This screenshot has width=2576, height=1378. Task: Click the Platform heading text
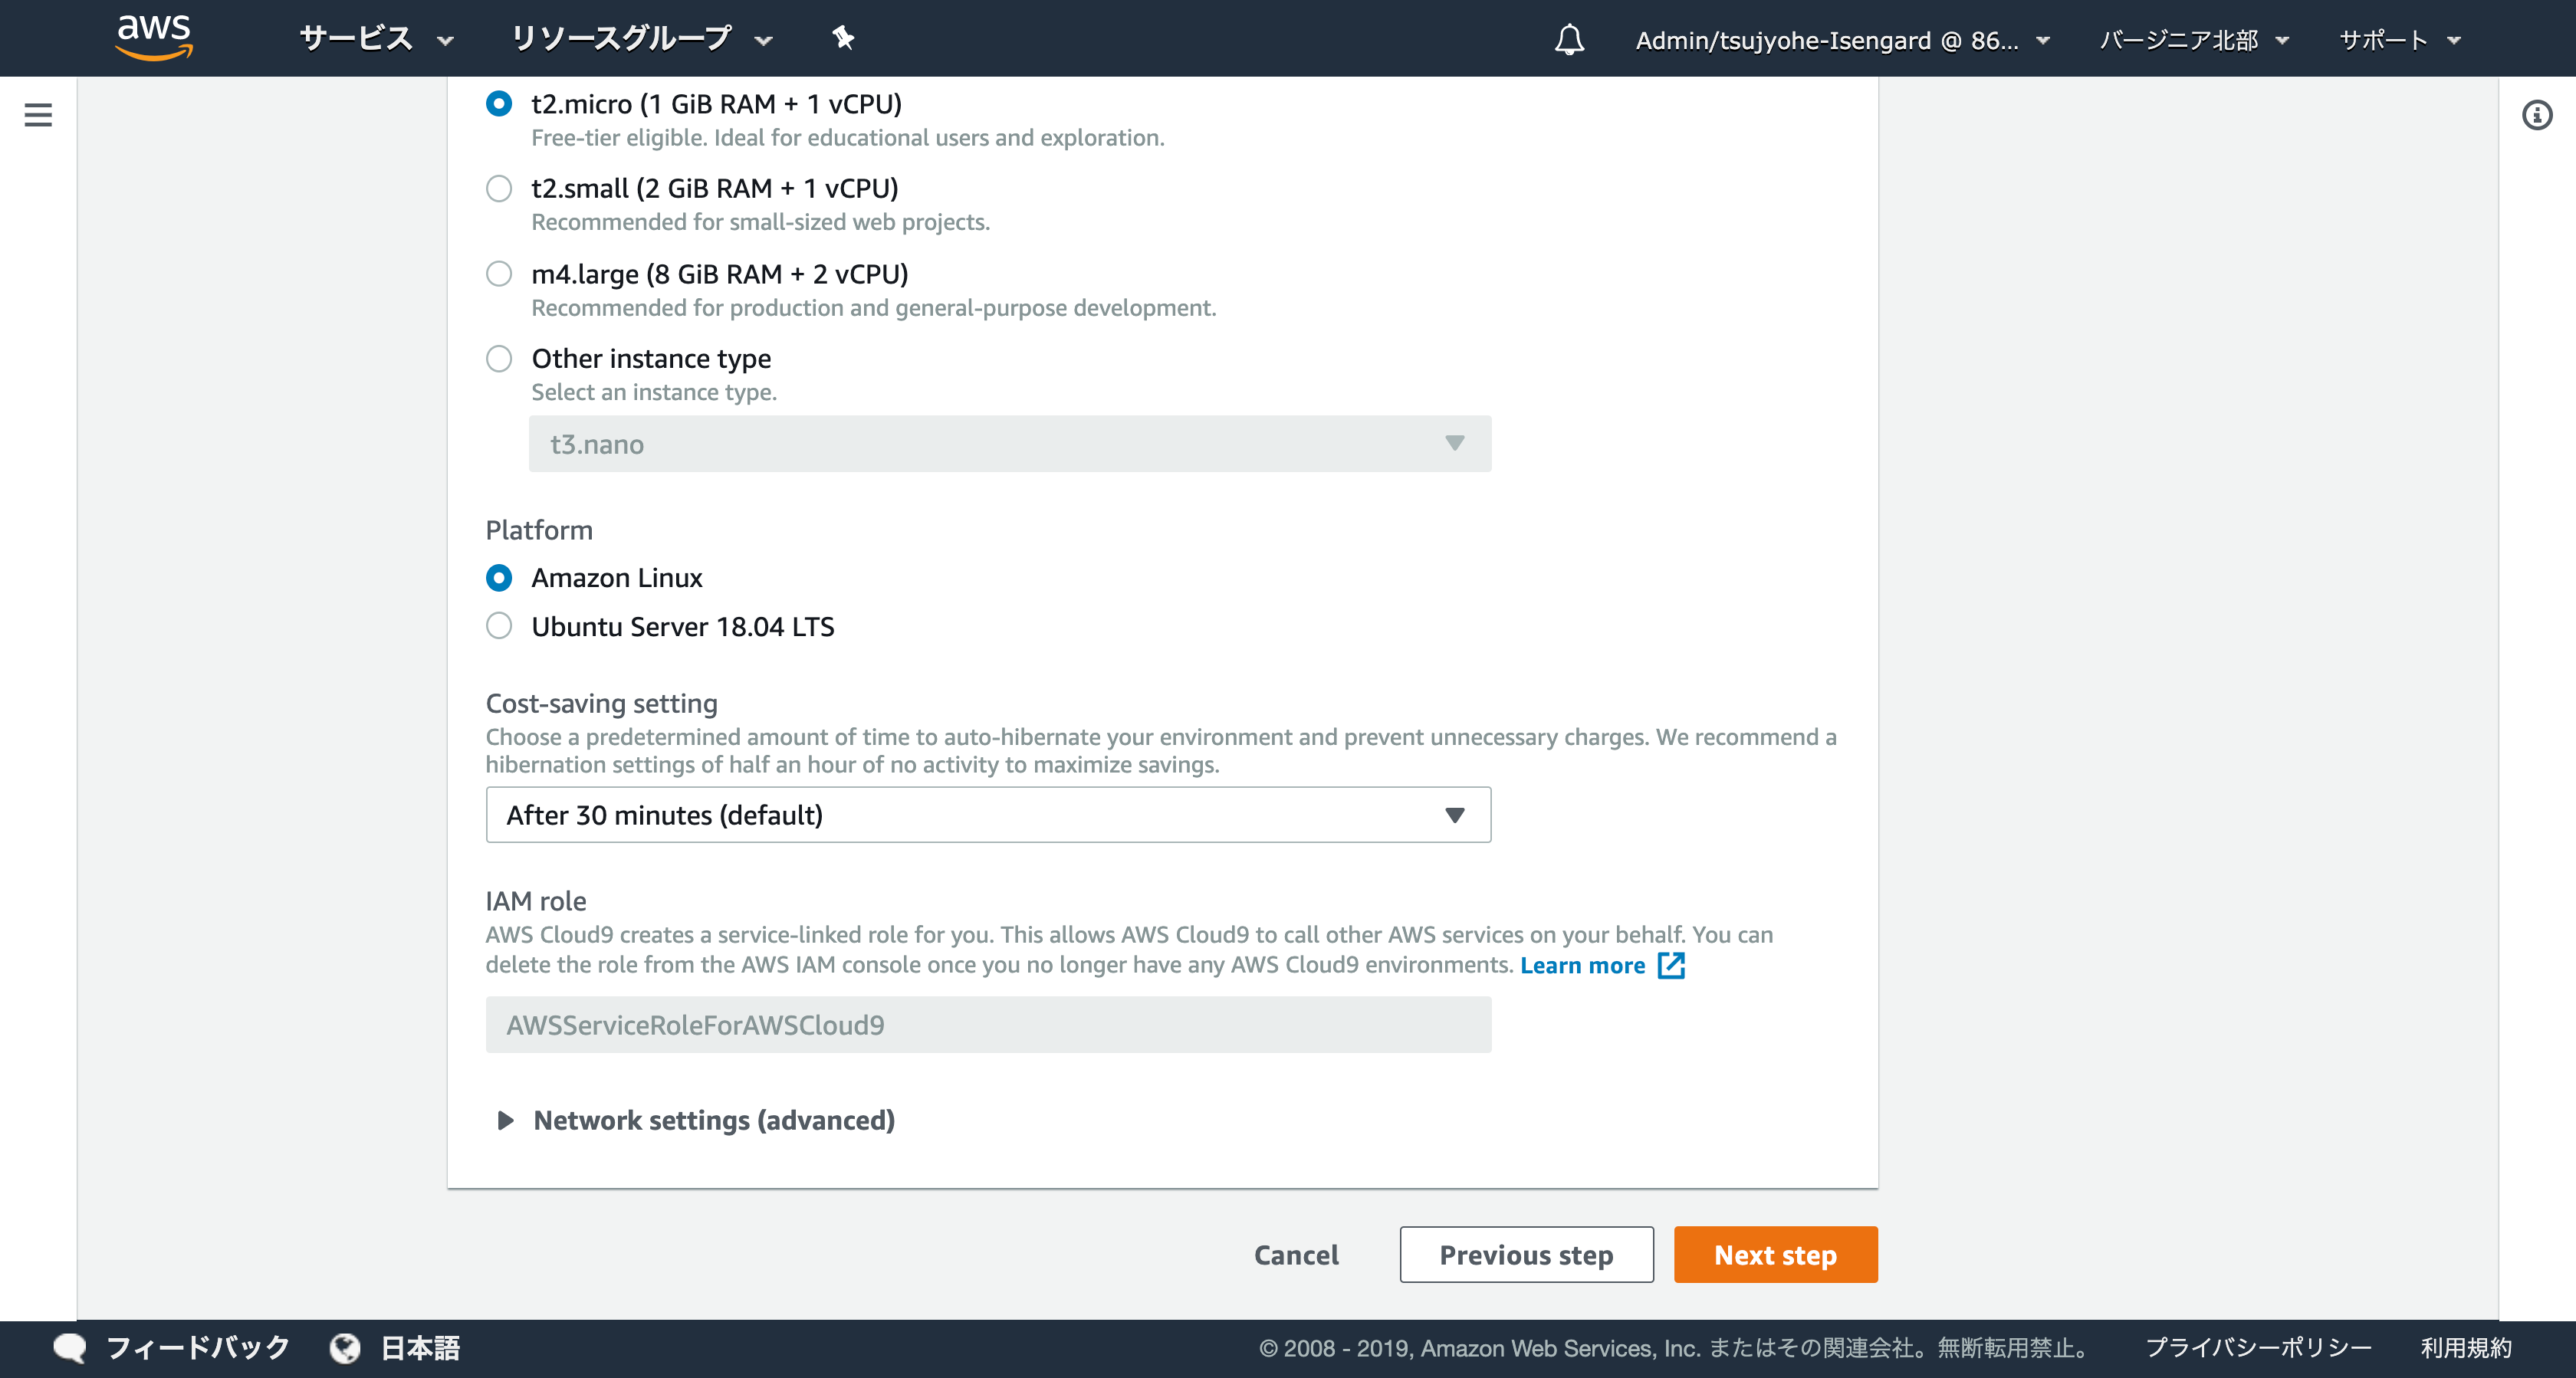tap(539, 530)
